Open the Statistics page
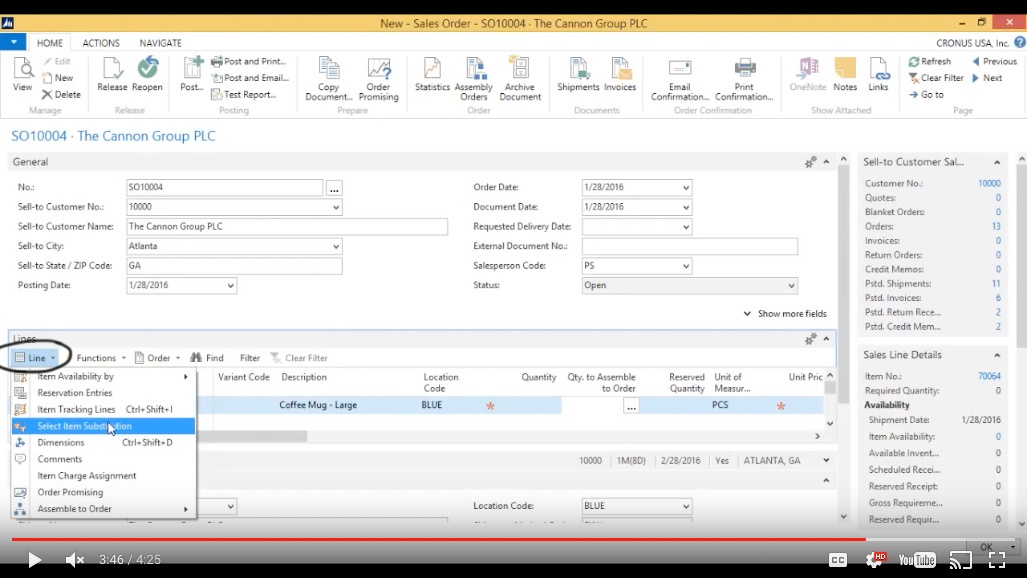Viewport: 1027px width, 578px height. (432, 74)
